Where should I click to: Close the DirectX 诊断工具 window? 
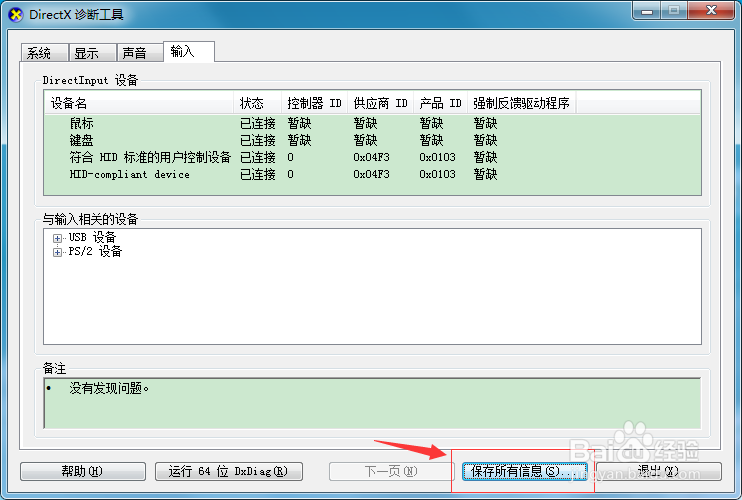[x=711, y=10]
